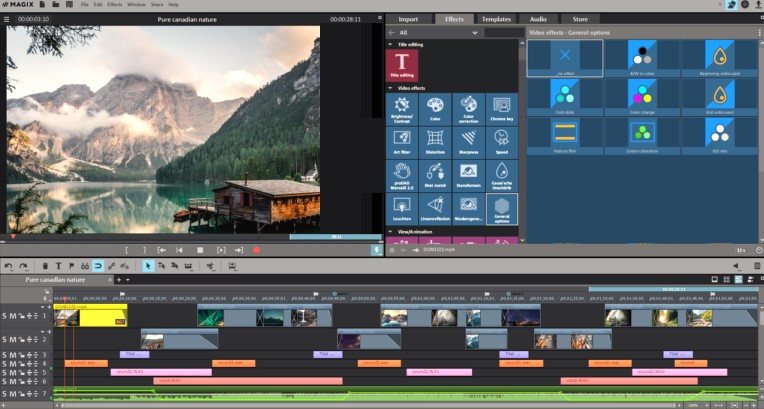This screenshot has width=764, height=409.
Task: Toggle the lock on track 3
Action: point(22,355)
